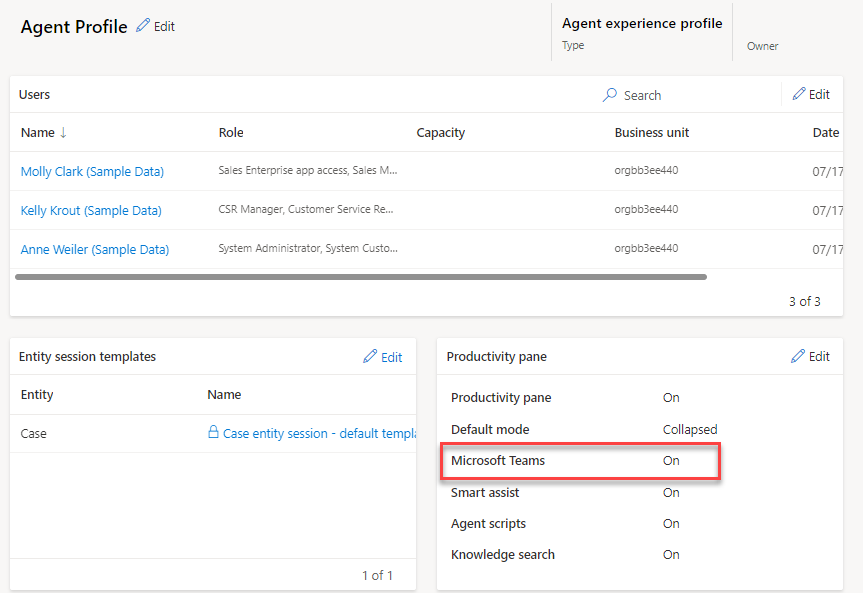Click the sort arrow next to Name
Image resolution: width=863 pixels, height=593 pixels.
(63, 132)
